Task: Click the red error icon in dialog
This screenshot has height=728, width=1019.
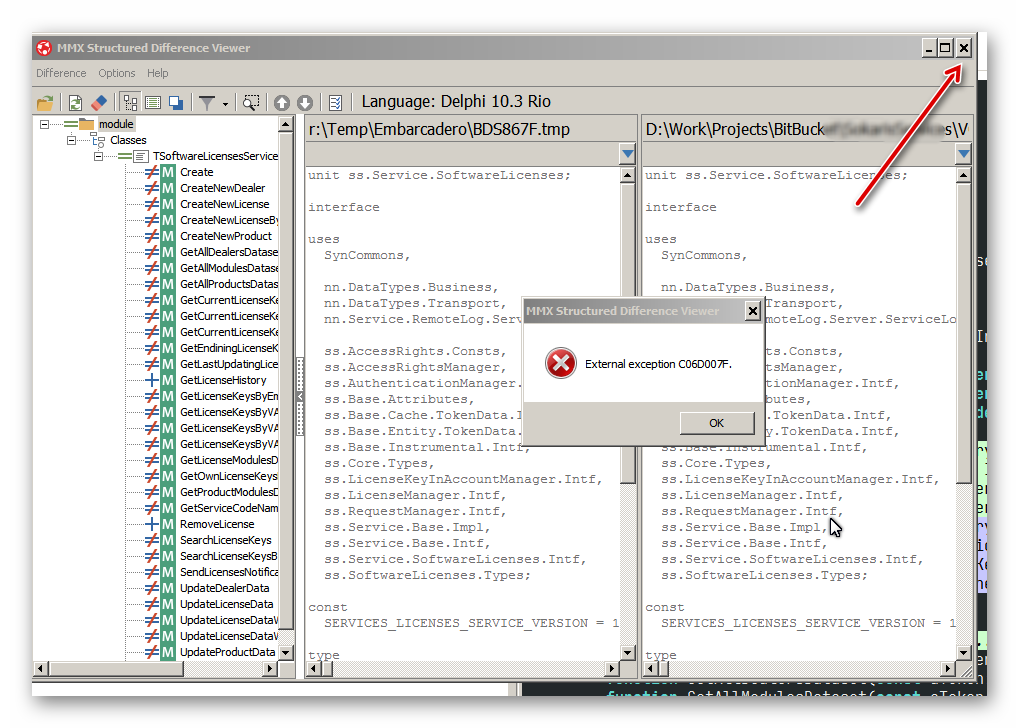Action: pos(561,363)
